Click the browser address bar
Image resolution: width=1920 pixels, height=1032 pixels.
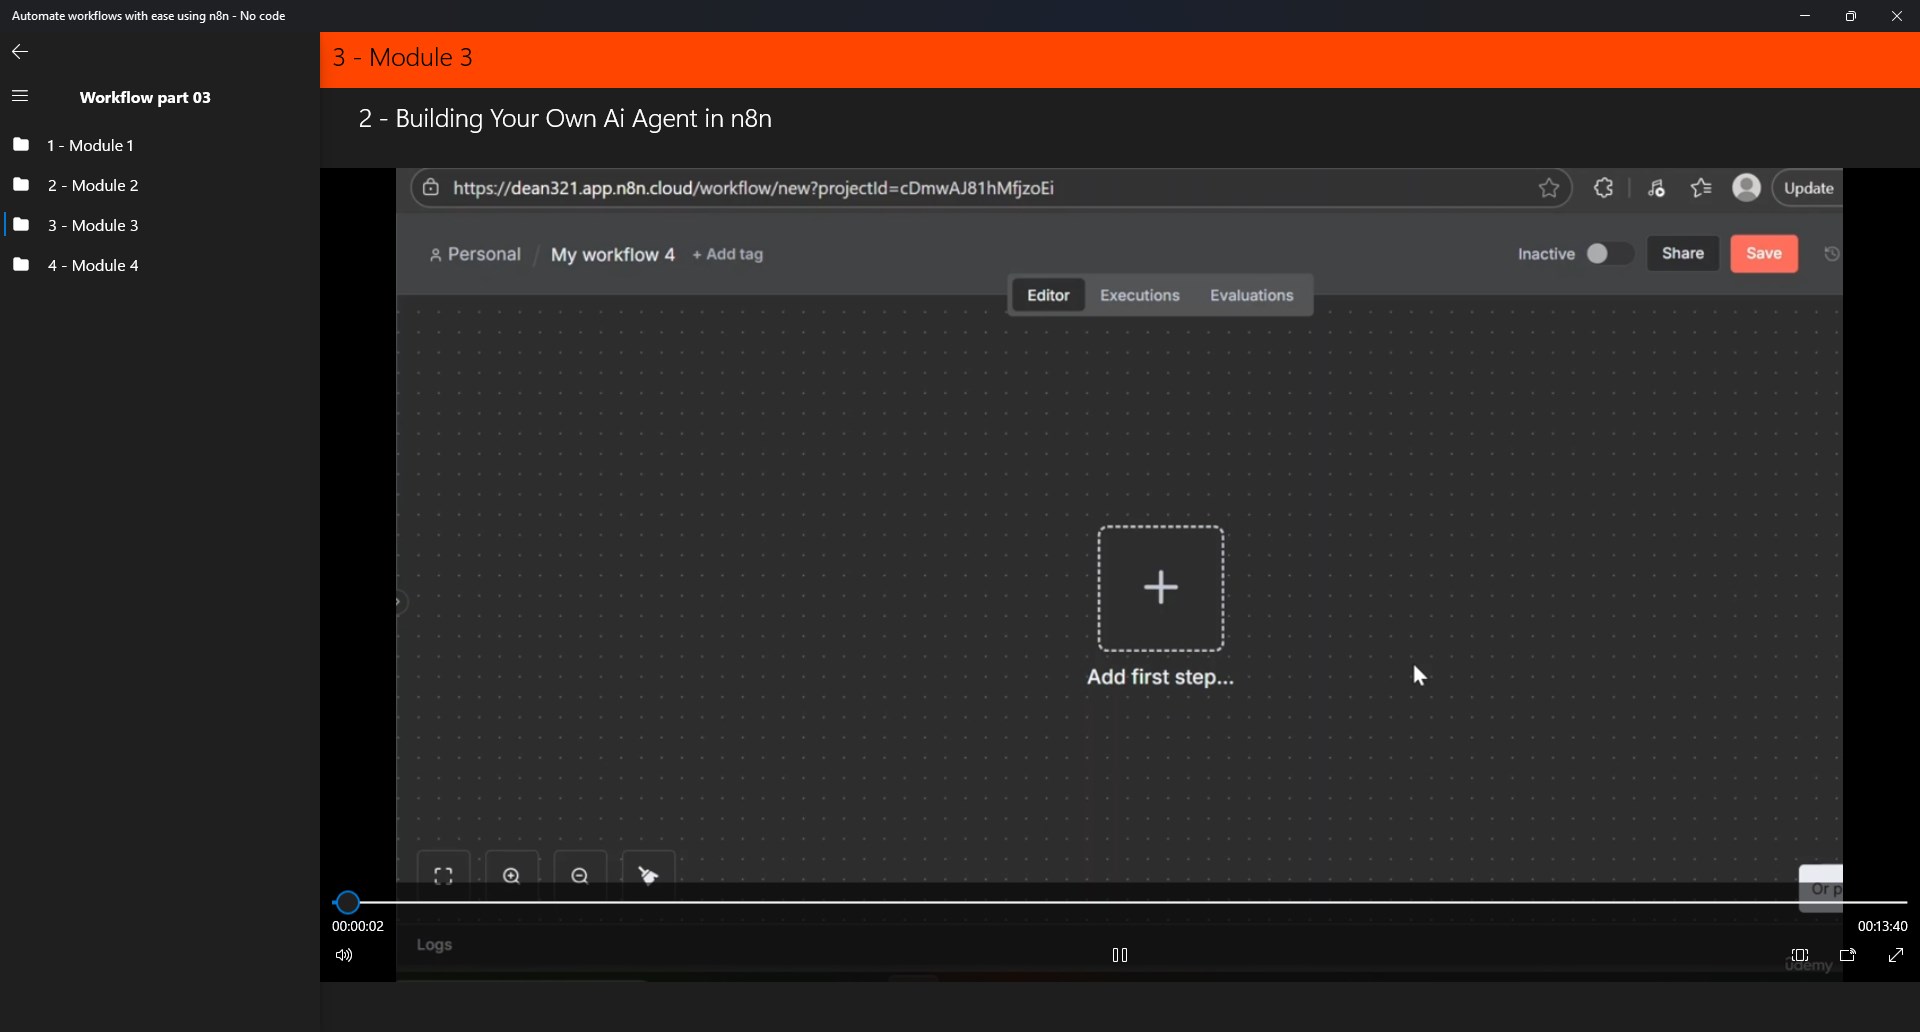click(900, 188)
